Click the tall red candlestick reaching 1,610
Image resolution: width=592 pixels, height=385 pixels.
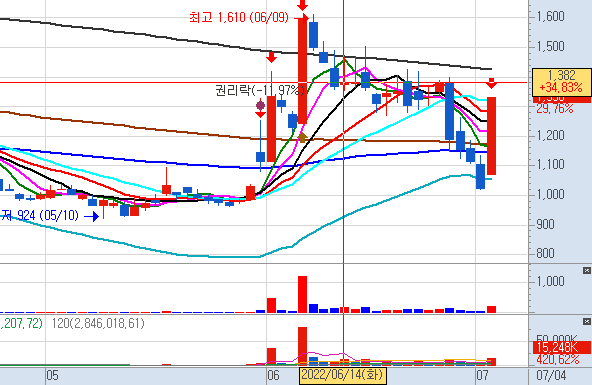302,70
